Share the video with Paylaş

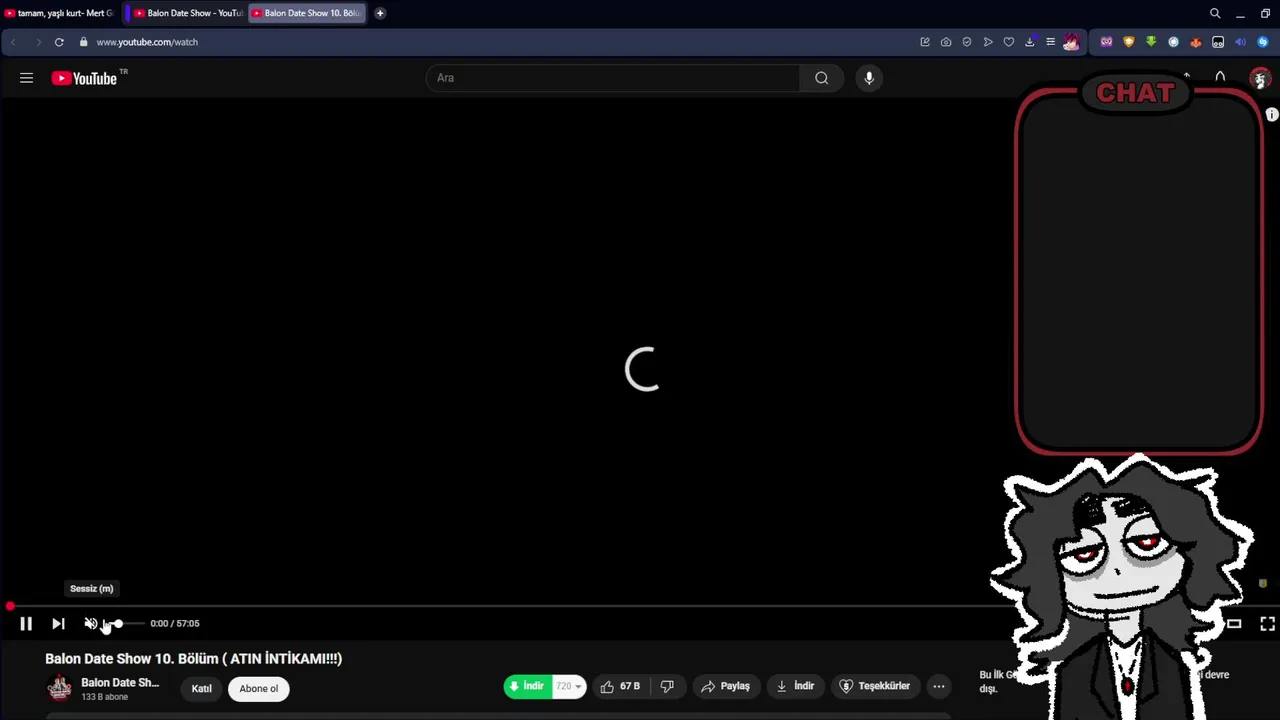tap(725, 686)
